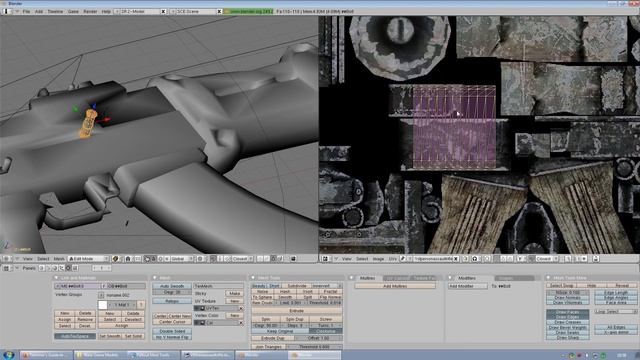Image resolution: width=640 pixels, height=360 pixels.
Task: Toggle Retopo option
Action: (172, 301)
